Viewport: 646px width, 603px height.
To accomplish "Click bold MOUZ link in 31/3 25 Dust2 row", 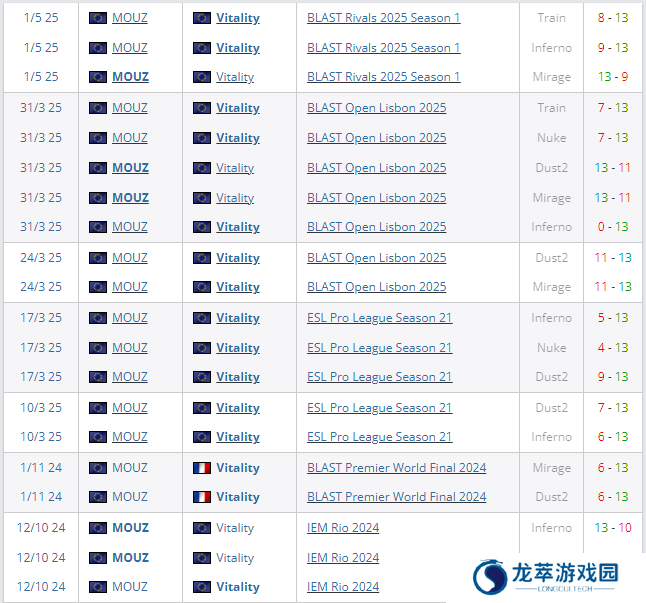I will click(x=131, y=168).
